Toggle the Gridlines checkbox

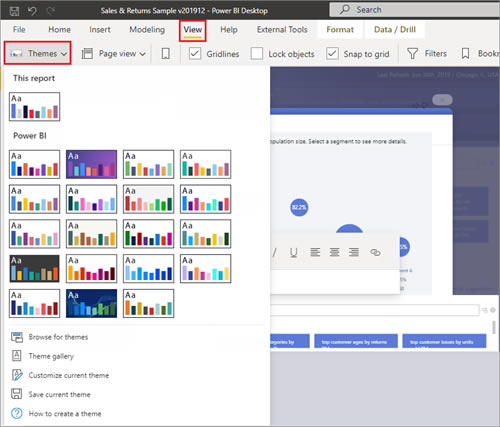click(195, 54)
